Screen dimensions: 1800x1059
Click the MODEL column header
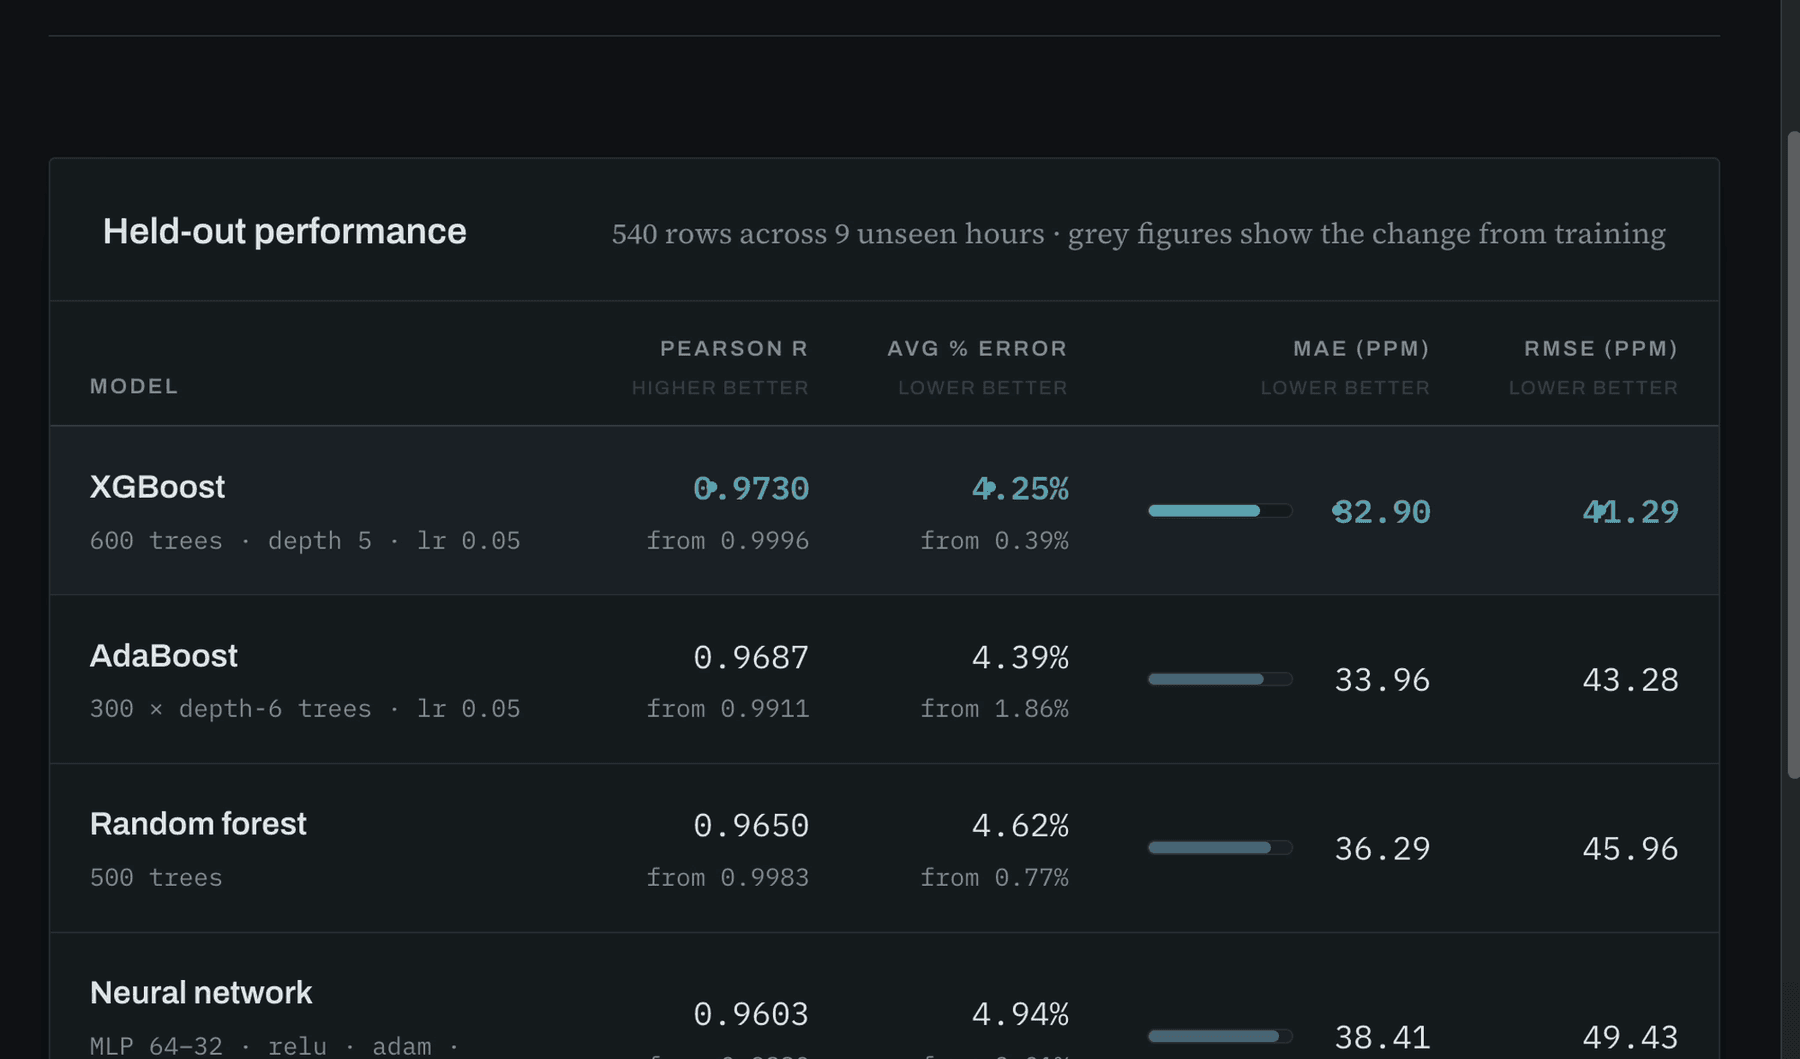pyautogui.click(x=134, y=386)
